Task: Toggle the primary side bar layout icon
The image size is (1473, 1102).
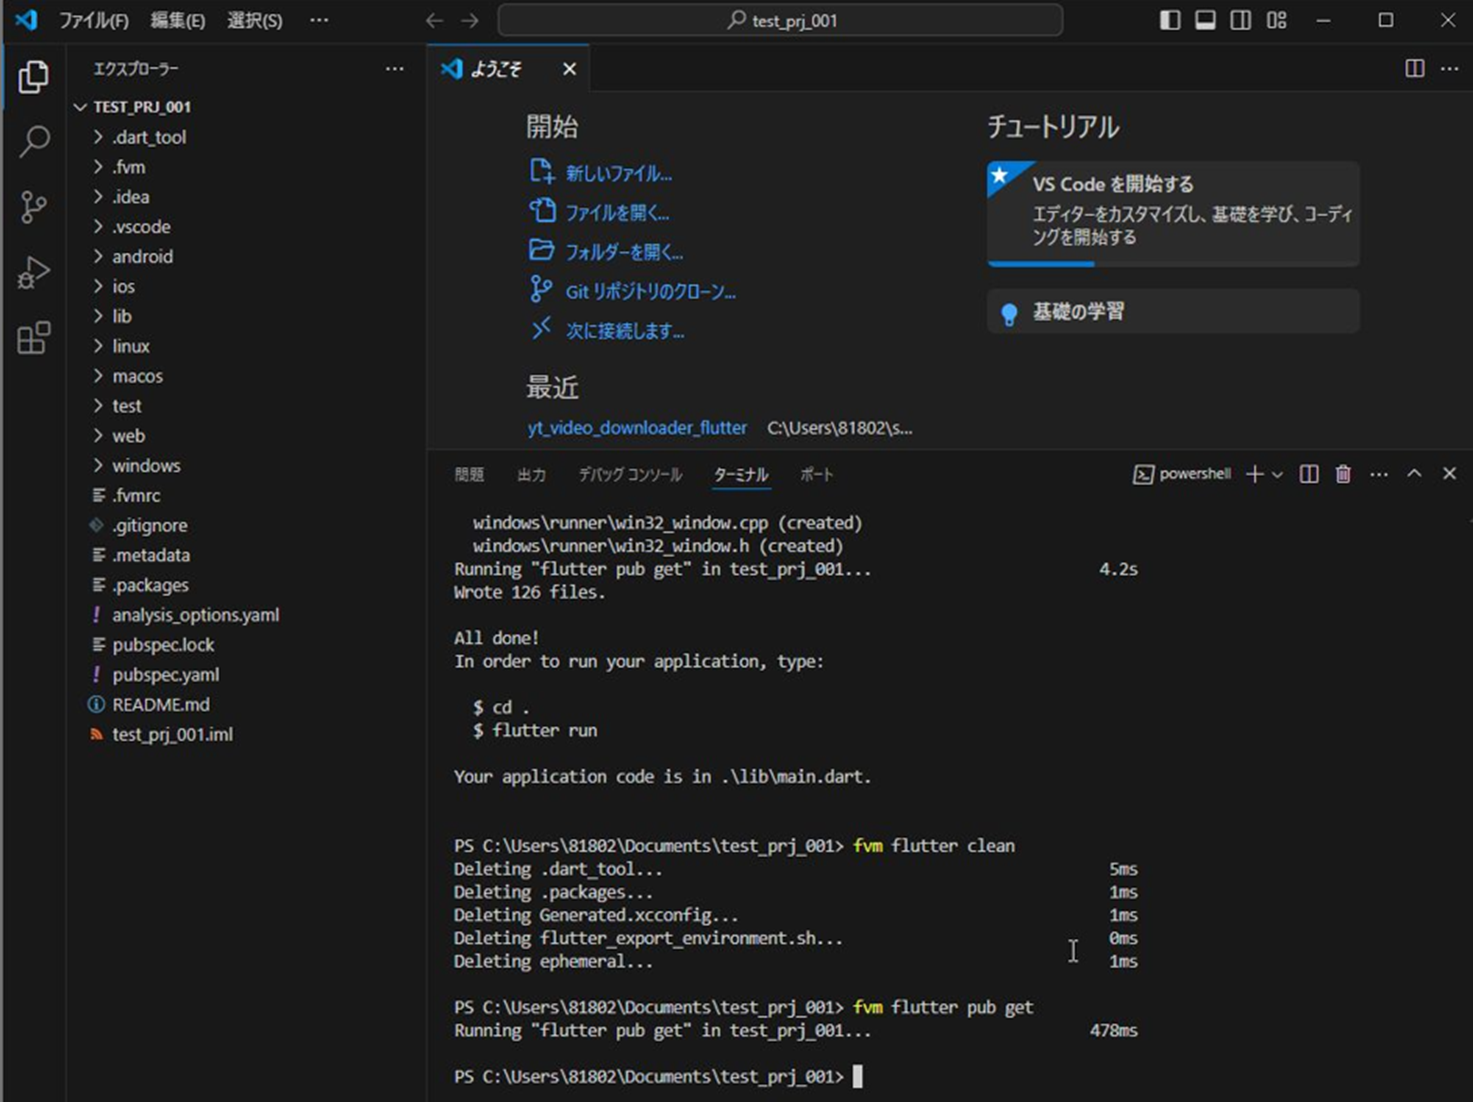Action: (1169, 20)
